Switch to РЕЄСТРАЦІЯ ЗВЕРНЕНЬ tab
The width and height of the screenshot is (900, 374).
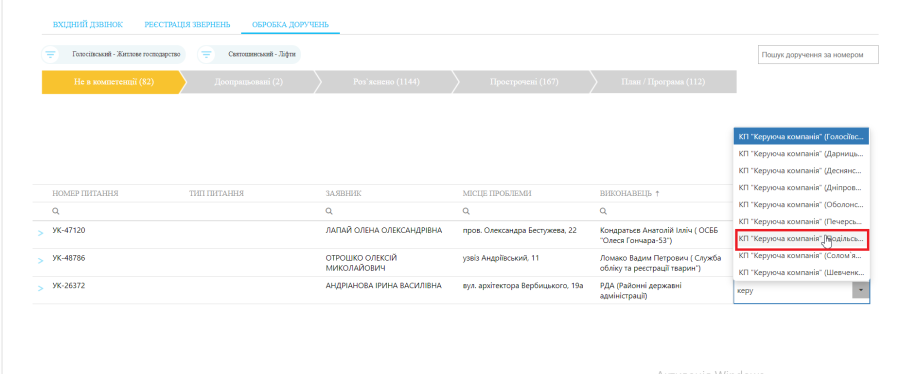tap(187, 25)
